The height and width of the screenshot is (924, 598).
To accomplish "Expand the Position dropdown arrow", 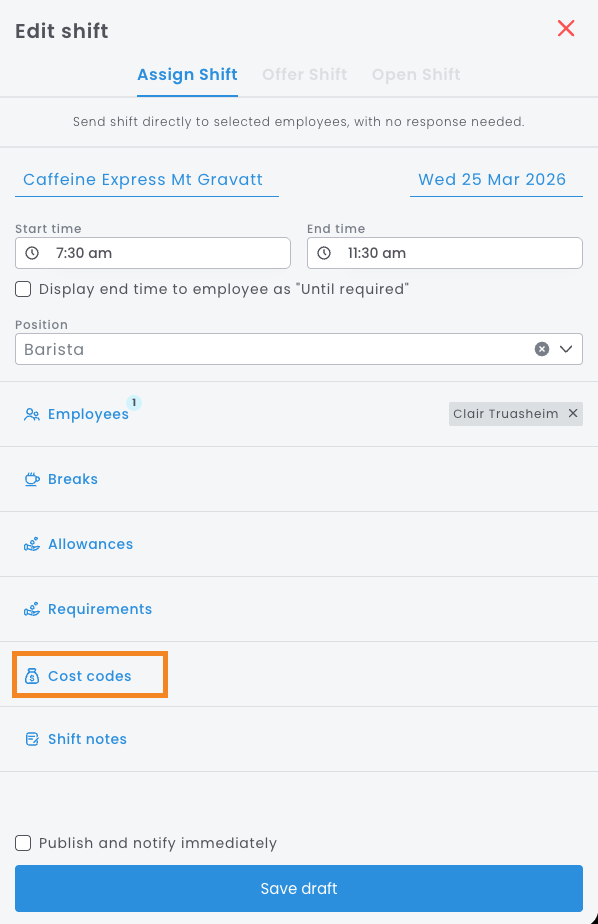I will (566, 349).
